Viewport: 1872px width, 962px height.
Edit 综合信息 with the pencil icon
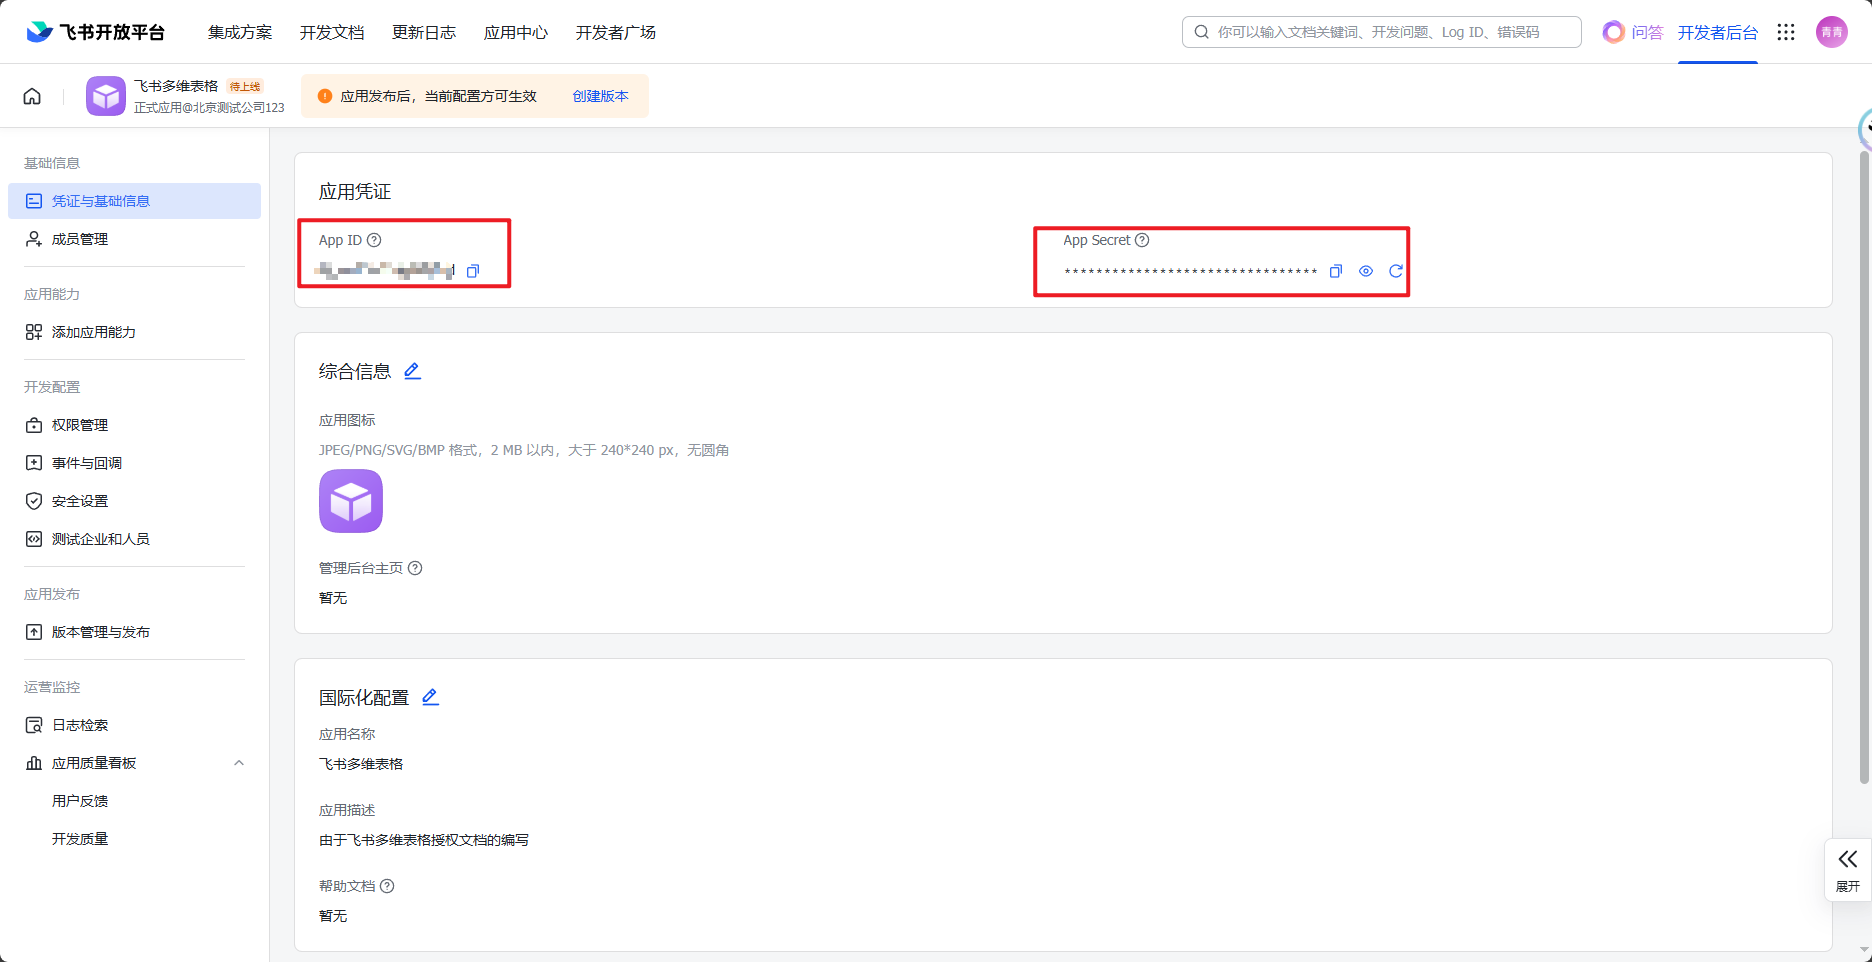[412, 371]
